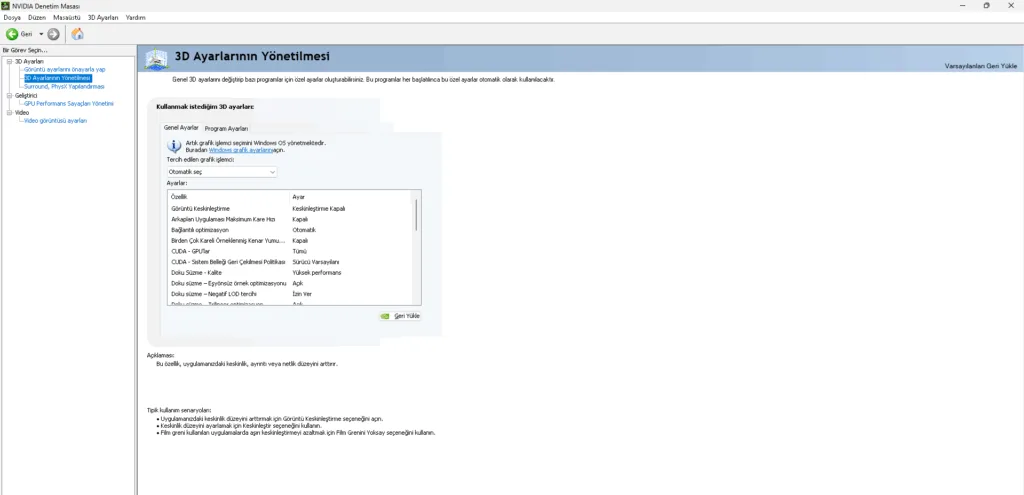
Task: Click the blue info icon in Genel Ayarlar
Action: (x=174, y=146)
